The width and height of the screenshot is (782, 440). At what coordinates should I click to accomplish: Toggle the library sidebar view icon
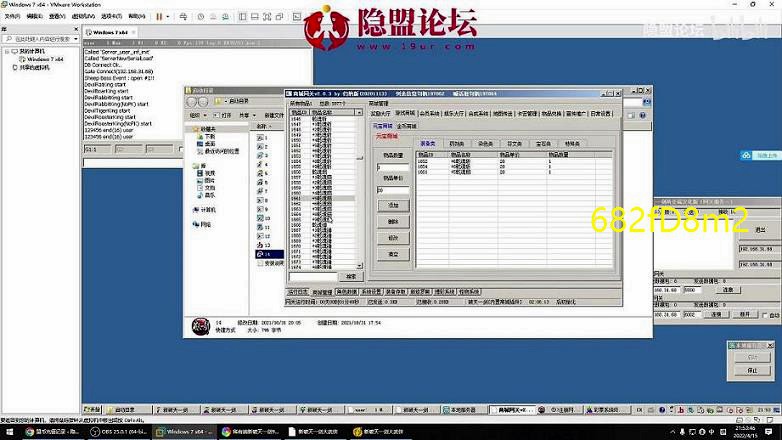coord(242,16)
